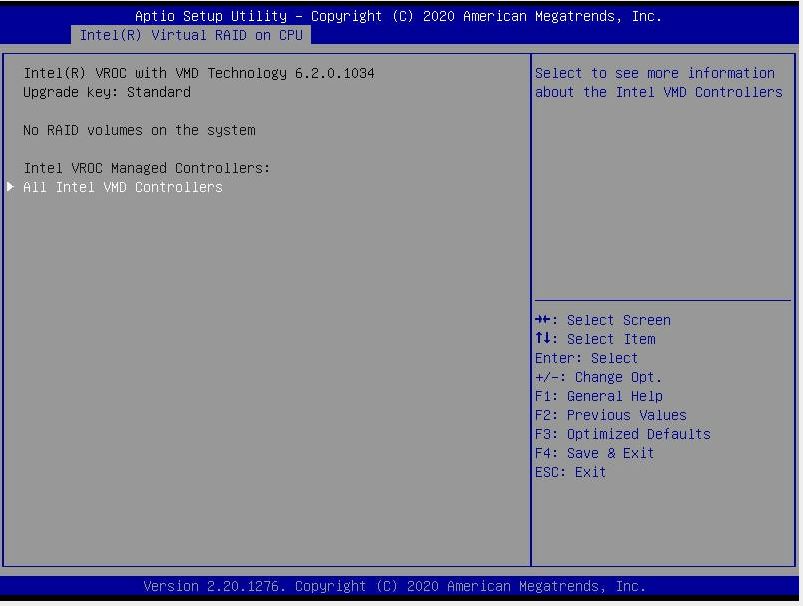
Task: Click the left-right arrows Select Screen icon
Action: pyautogui.click(x=543, y=320)
